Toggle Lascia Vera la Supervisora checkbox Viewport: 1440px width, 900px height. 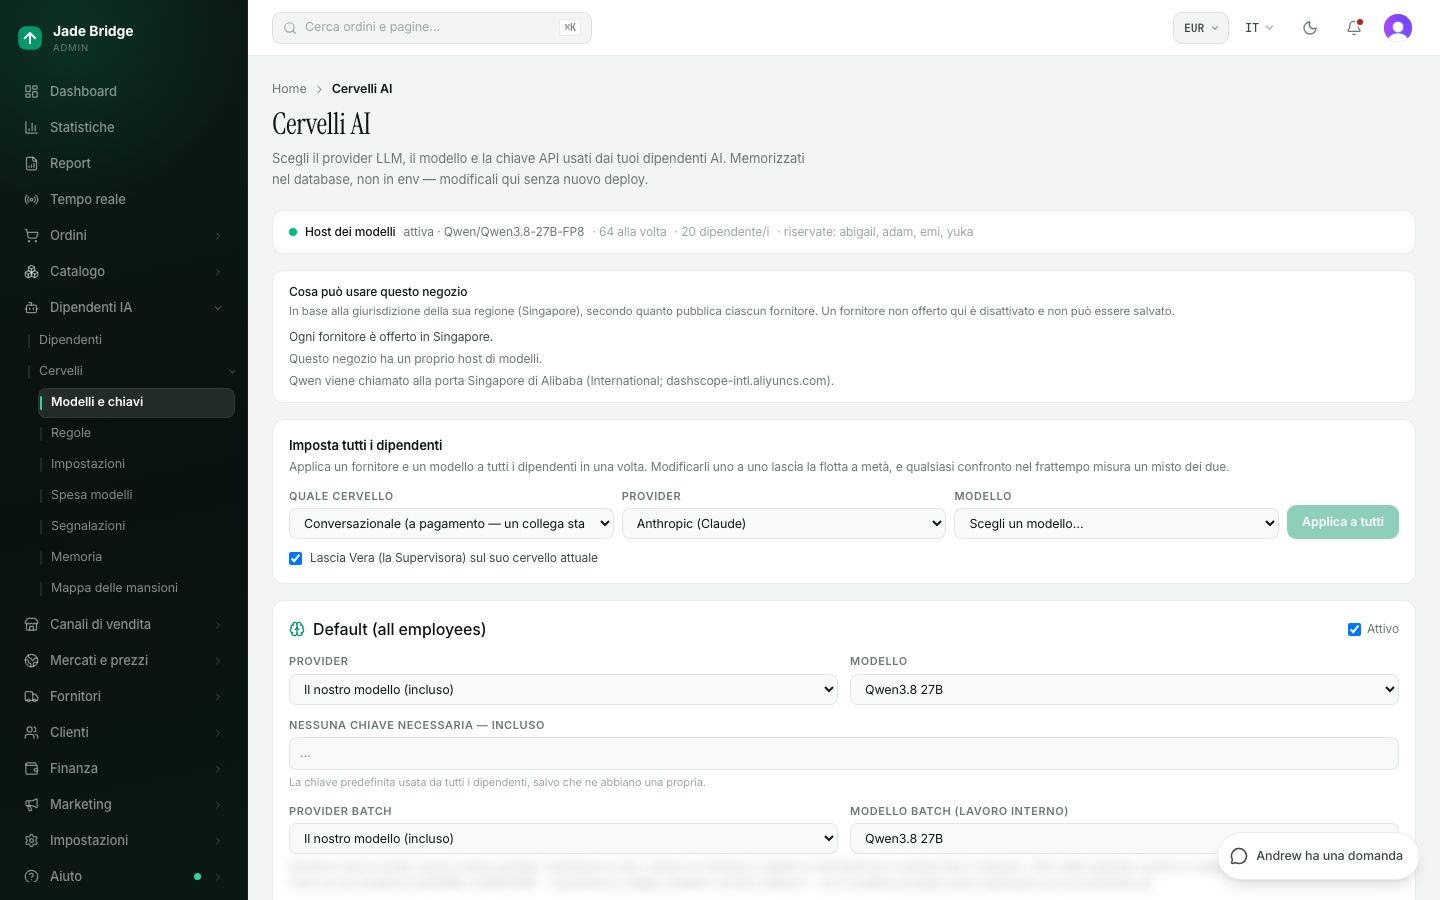[295, 558]
